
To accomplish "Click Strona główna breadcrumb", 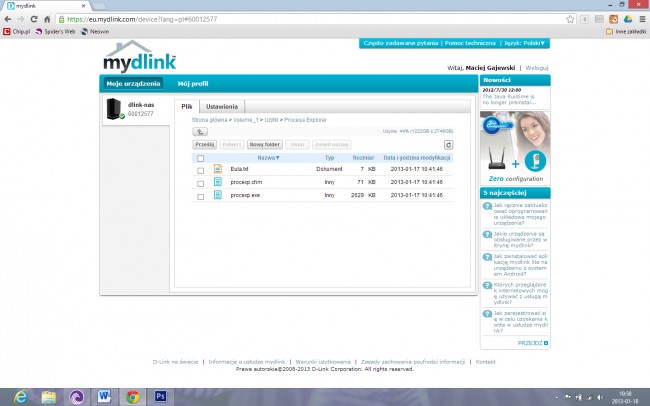I will 209,120.
